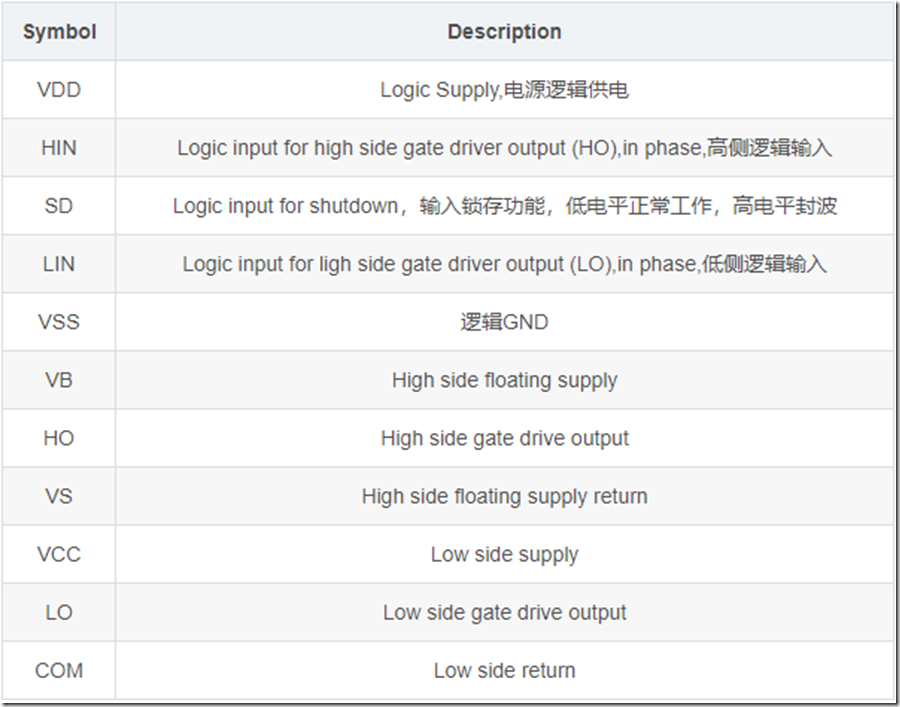Select the VSS symbol cell
Viewport: 900px width, 707px height.
pos(59,322)
